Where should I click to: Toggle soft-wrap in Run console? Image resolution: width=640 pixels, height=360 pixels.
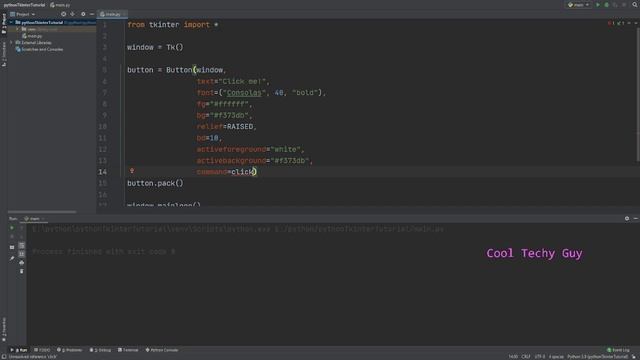pyautogui.click(x=22, y=246)
